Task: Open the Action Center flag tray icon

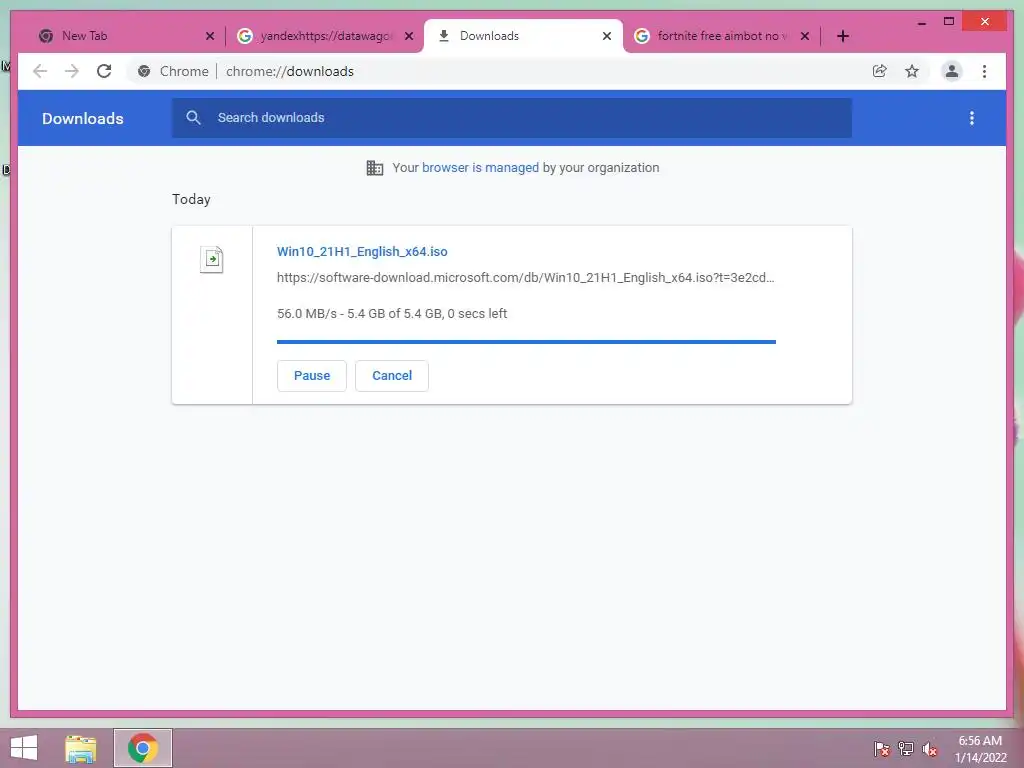Action: (x=882, y=748)
